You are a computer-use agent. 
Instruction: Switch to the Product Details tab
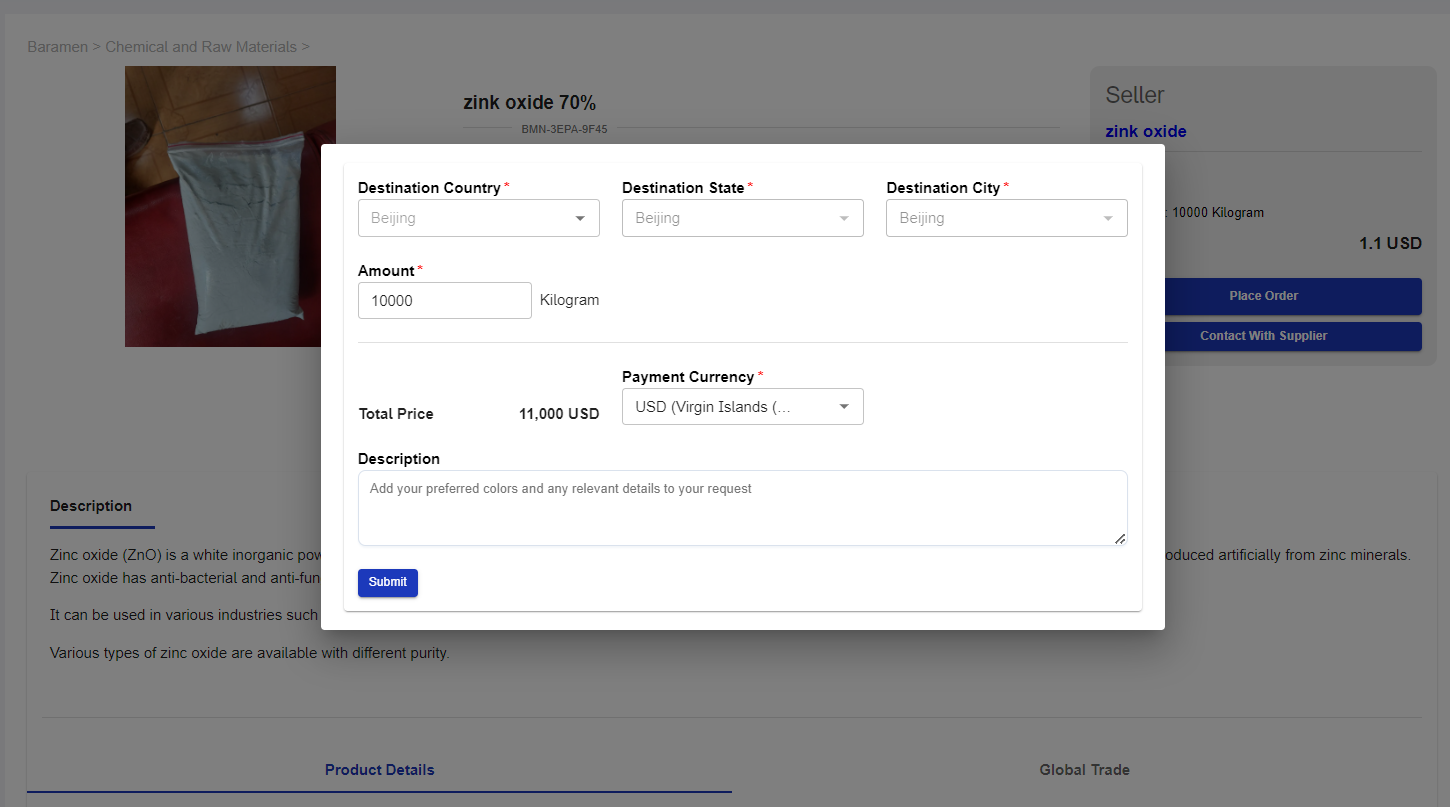pyautogui.click(x=379, y=770)
